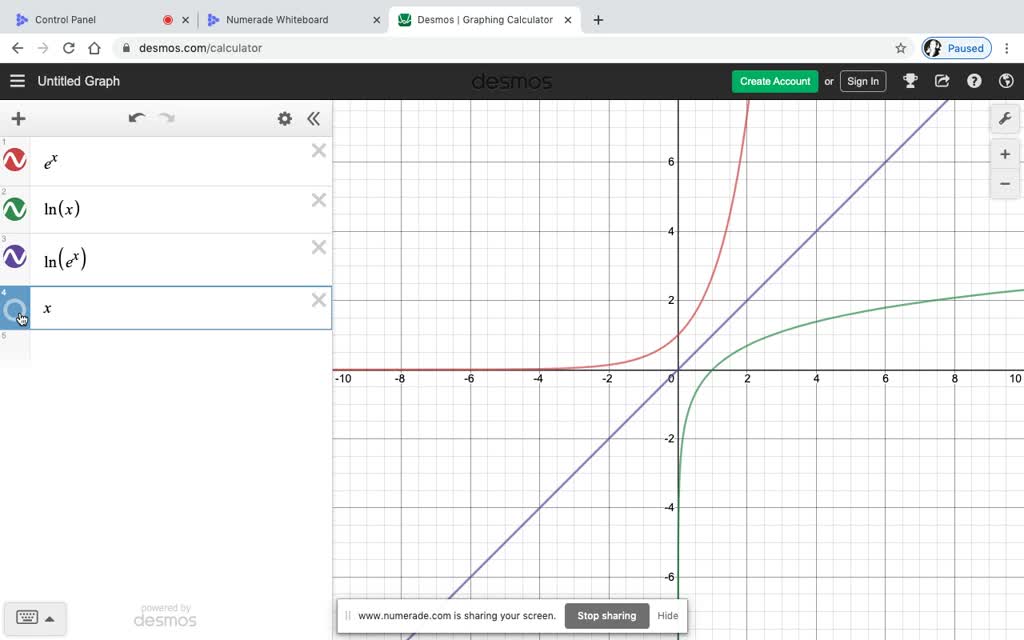Screen dimensions: 1024x640
Task: Click the Create Account button
Action: pyautogui.click(x=775, y=82)
